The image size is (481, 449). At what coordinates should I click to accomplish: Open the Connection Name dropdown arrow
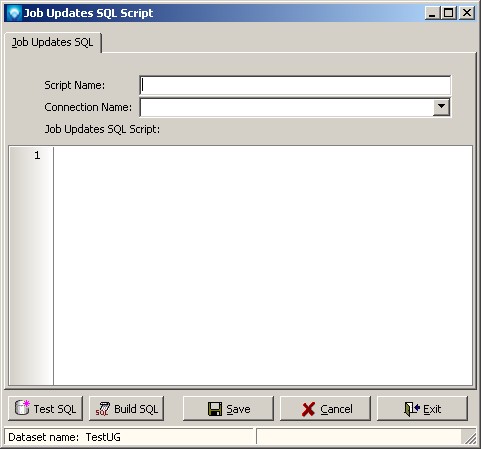(x=441, y=107)
